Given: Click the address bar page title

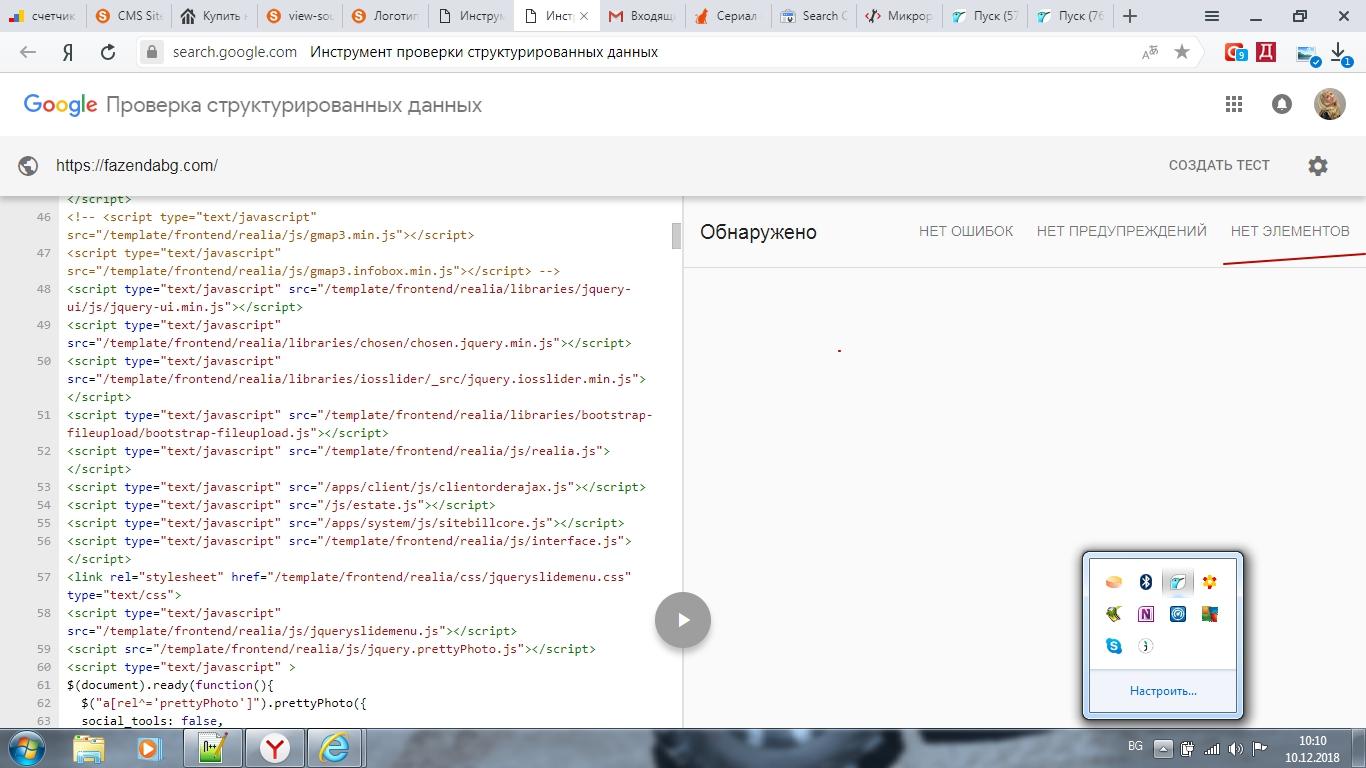Looking at the screenshot, I should (x=484, y=52).
